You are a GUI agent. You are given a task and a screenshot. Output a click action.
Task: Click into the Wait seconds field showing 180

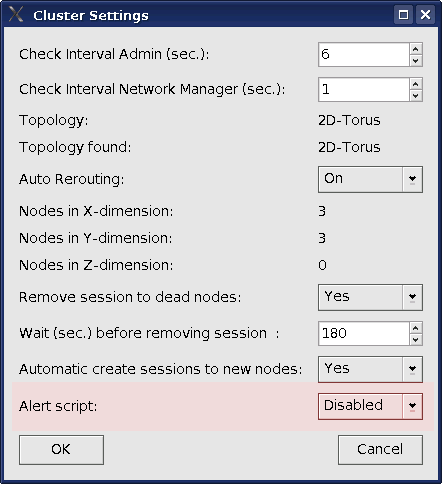click(x=364, y=333)
